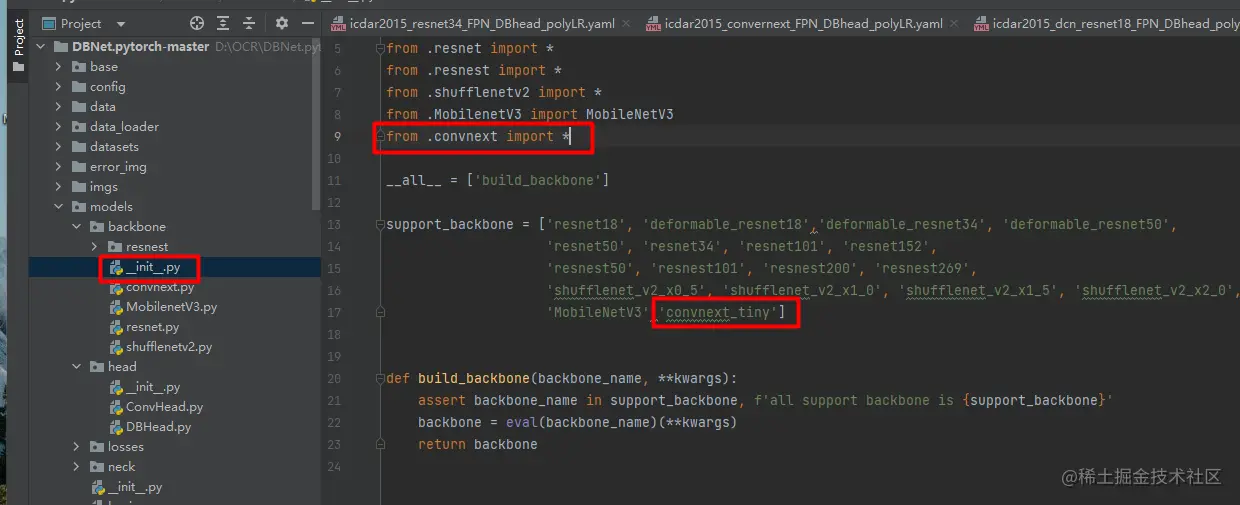This screenshot has height=505, width=1240.
Task: Collapse the models folder
Action: coord(59,207)
